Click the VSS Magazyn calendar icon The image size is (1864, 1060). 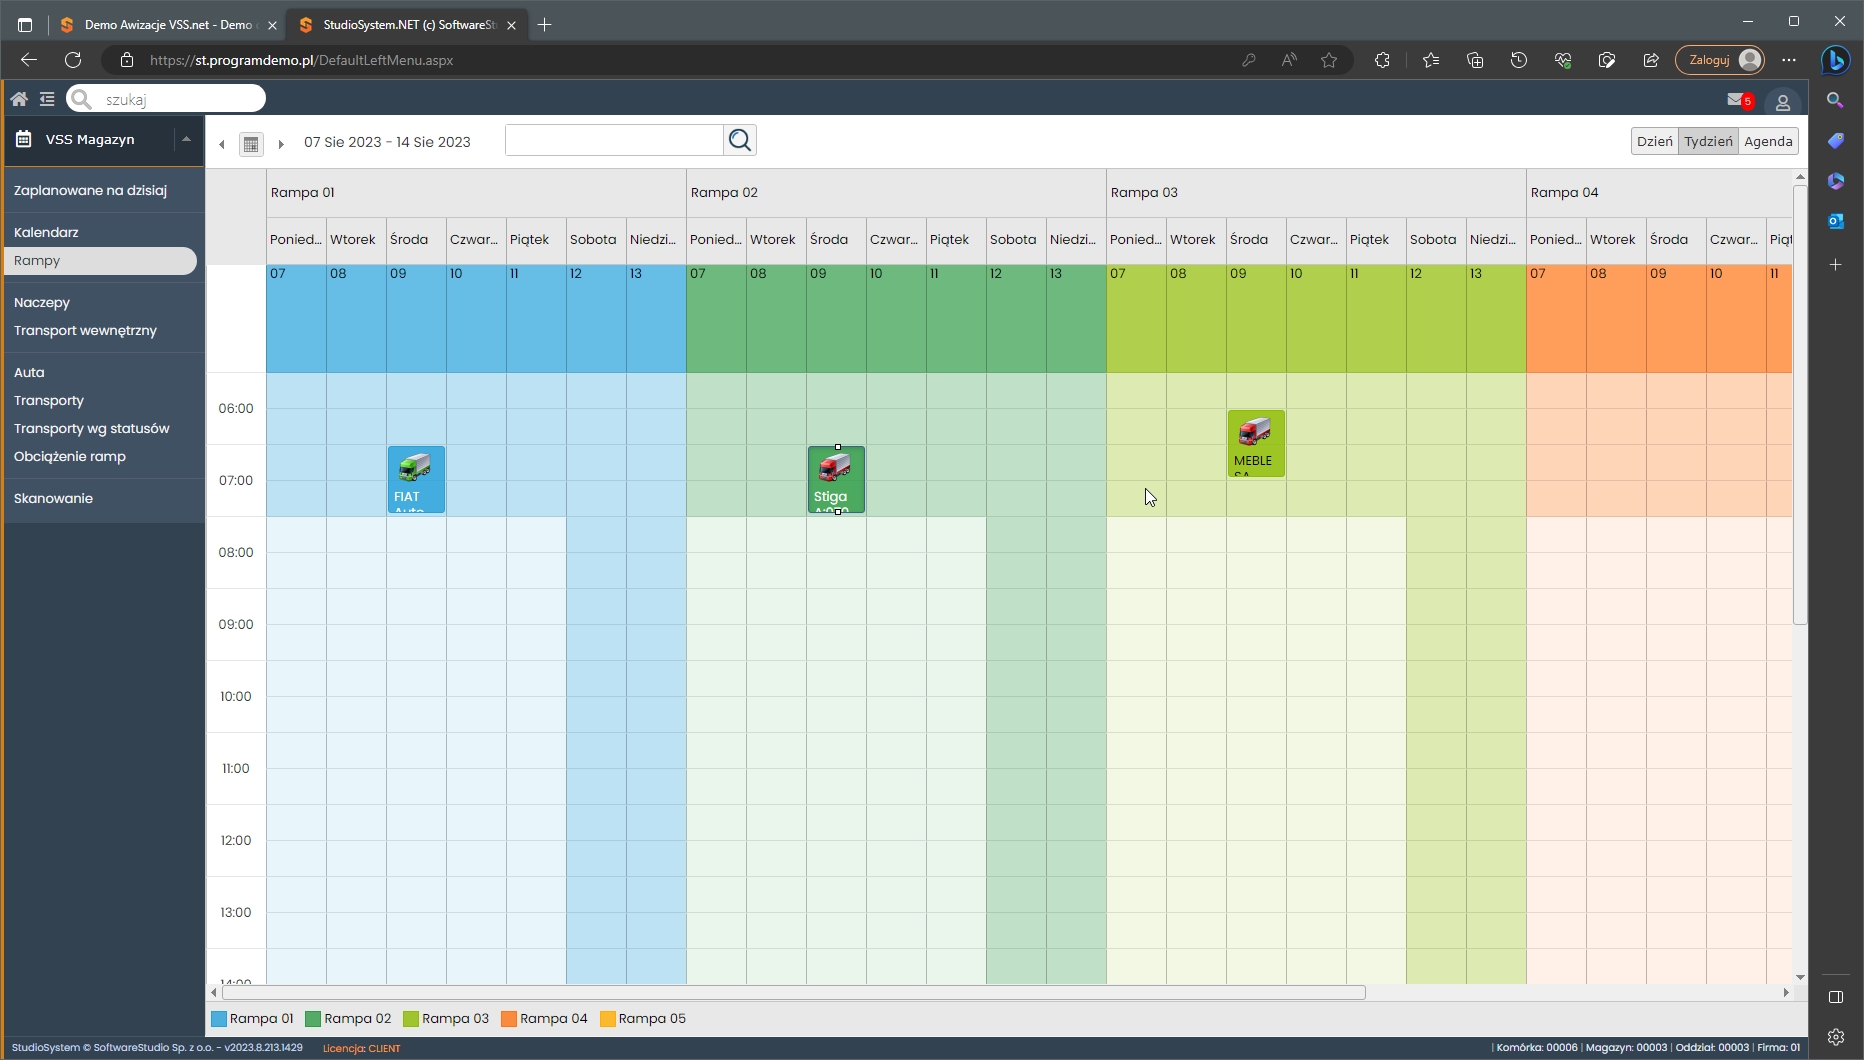23,139
